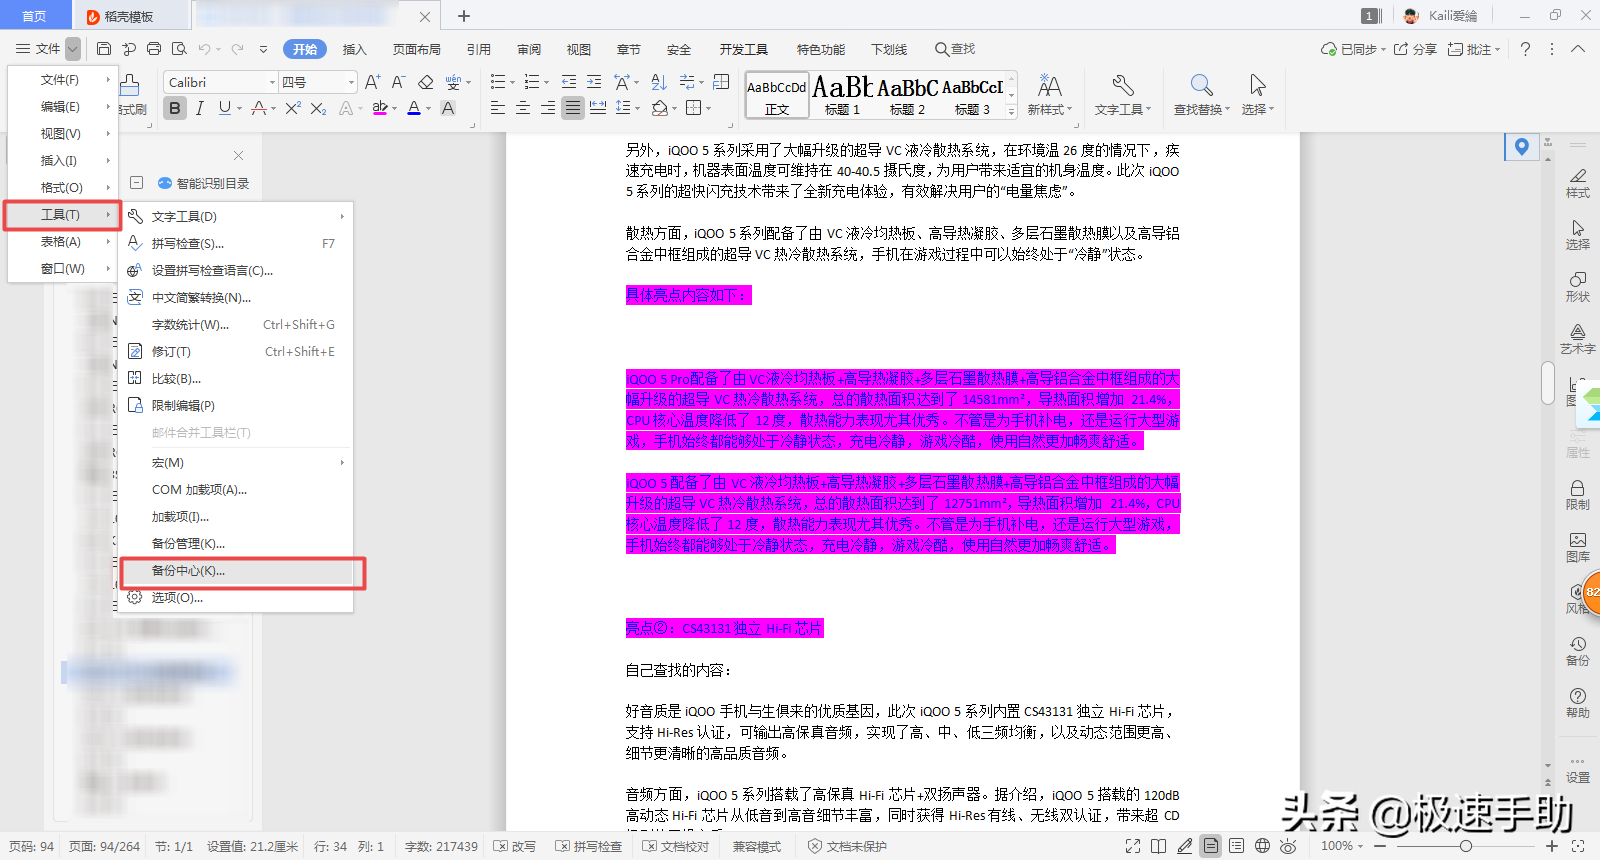The height and width of the screenshot is (860, 1600).
Task: Click the zoom slider handle
Action: point(1466,846)
